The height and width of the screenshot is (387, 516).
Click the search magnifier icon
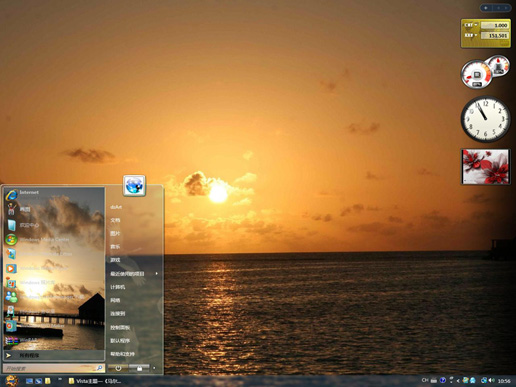pos(99,368)
